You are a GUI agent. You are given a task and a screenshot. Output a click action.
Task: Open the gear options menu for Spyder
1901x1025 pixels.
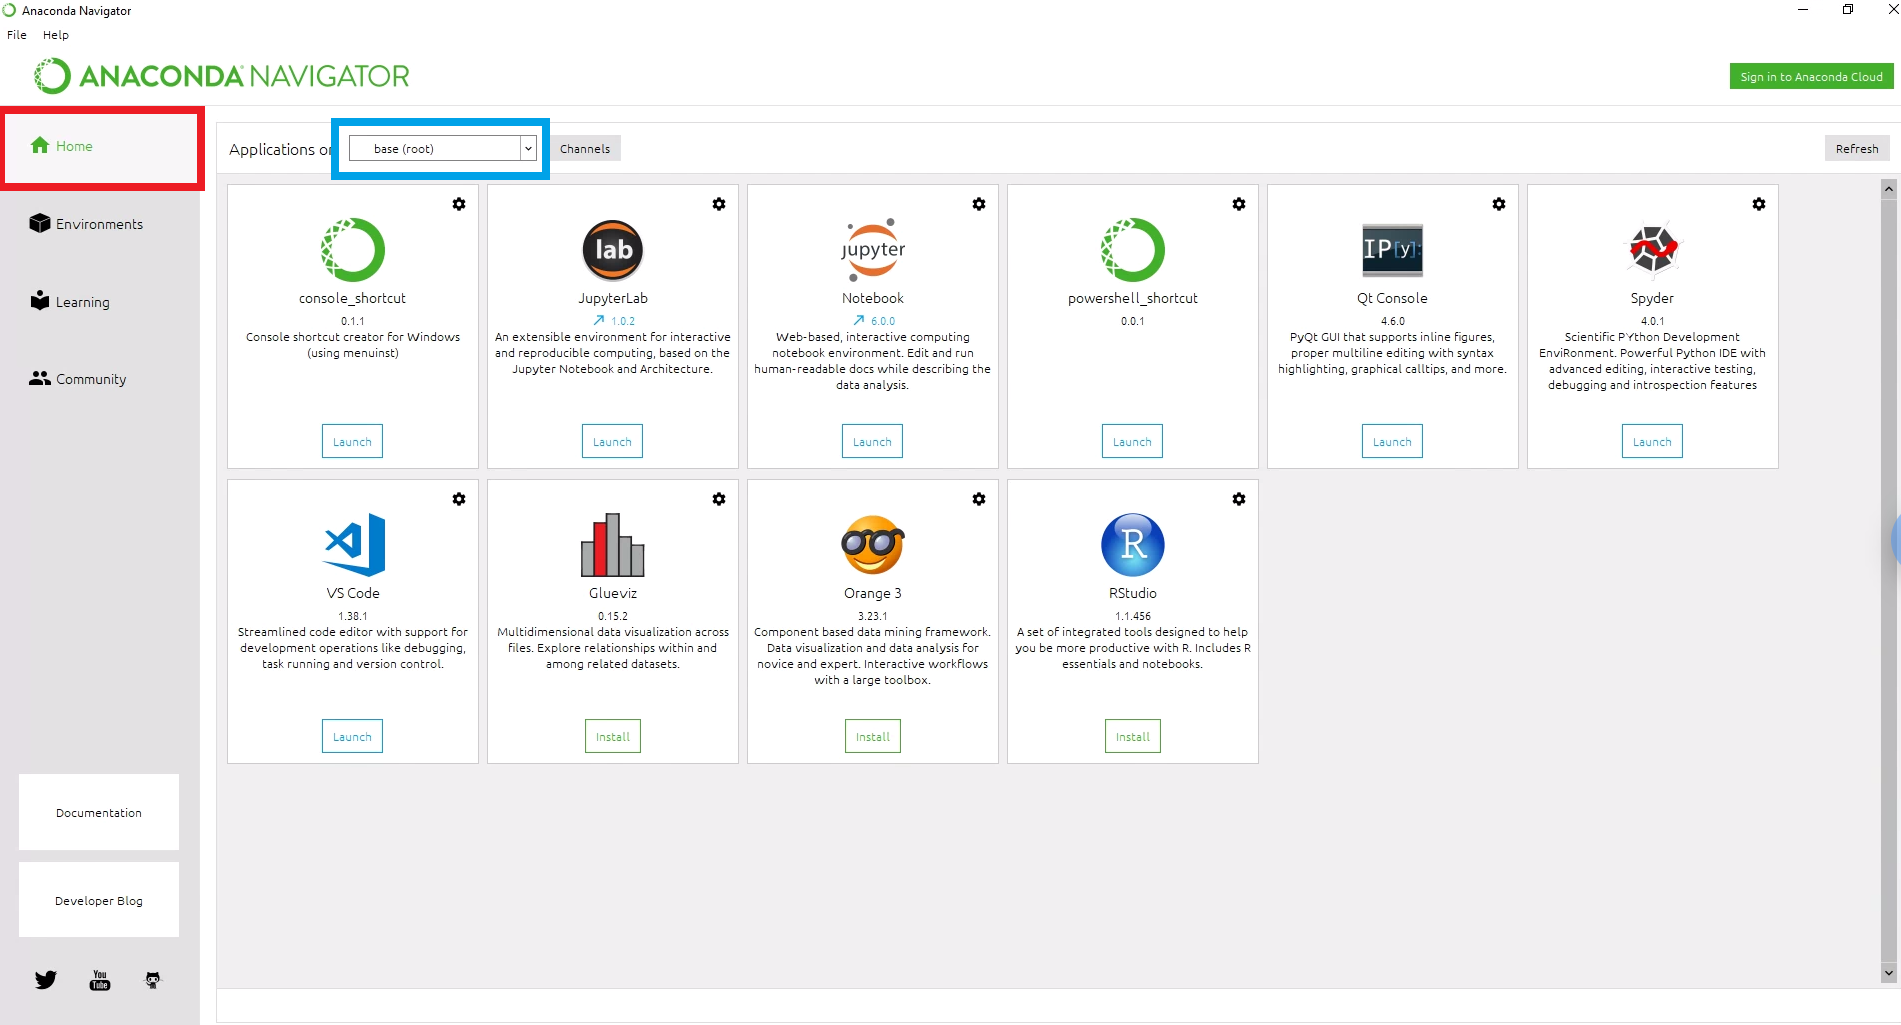(1758, 204)
